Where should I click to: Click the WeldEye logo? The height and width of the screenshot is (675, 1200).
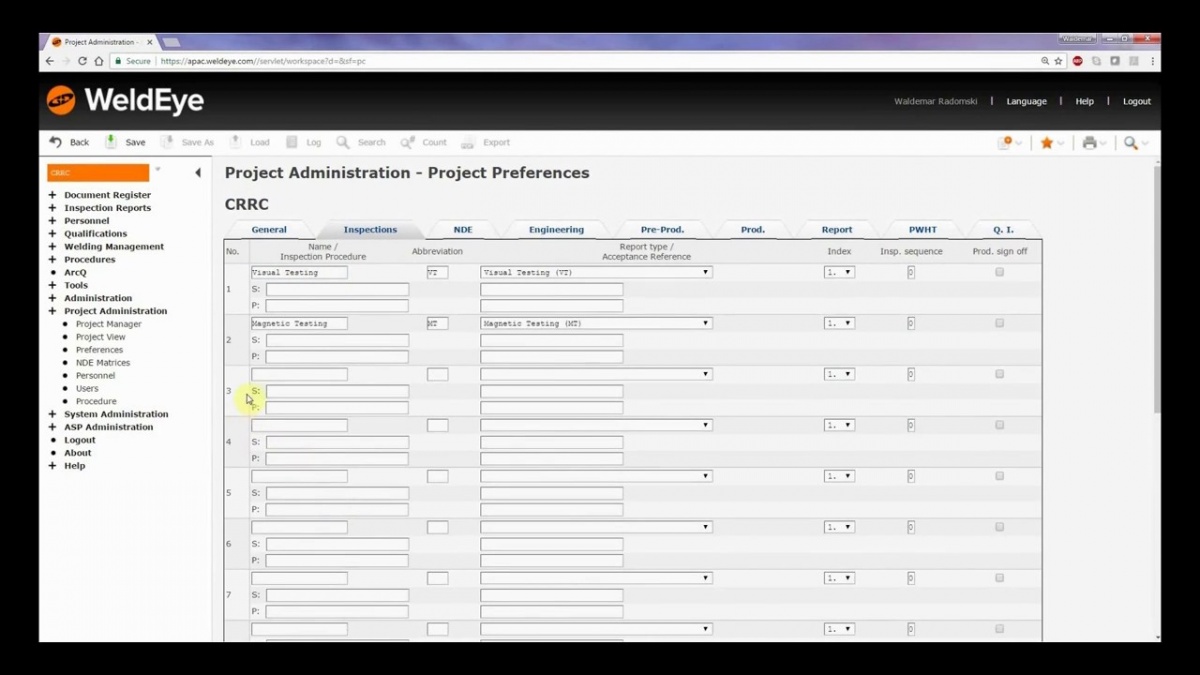125,101
